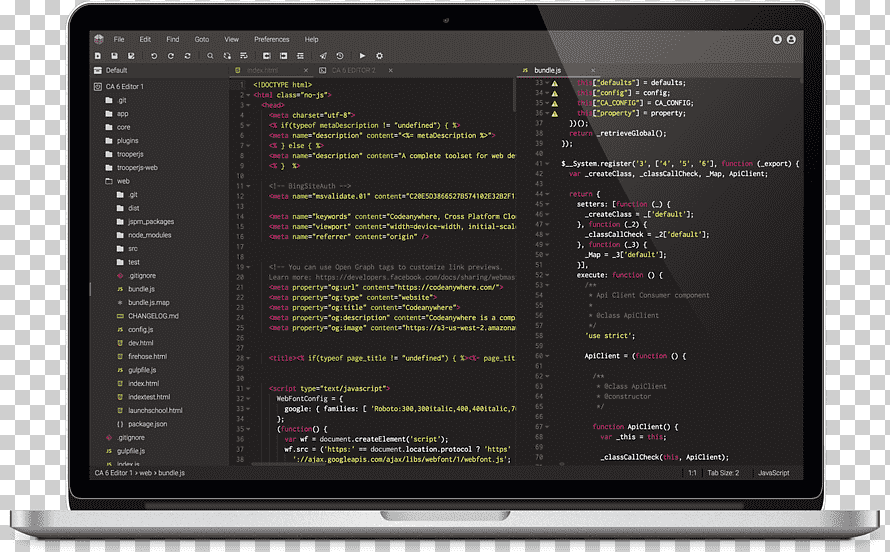This screenshot has width=890, height=552.
Task: Click the Codeanywhere logo icon
Action: click(99, 39)
